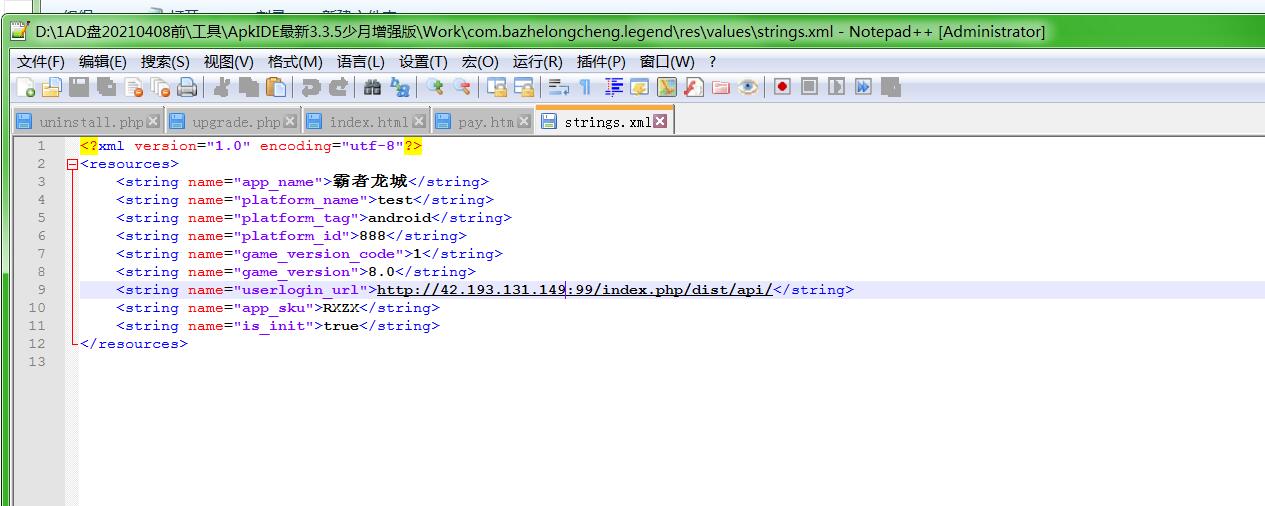
Task: Switch to the upgrade.php tab
Action: click(x=235, y=122)
